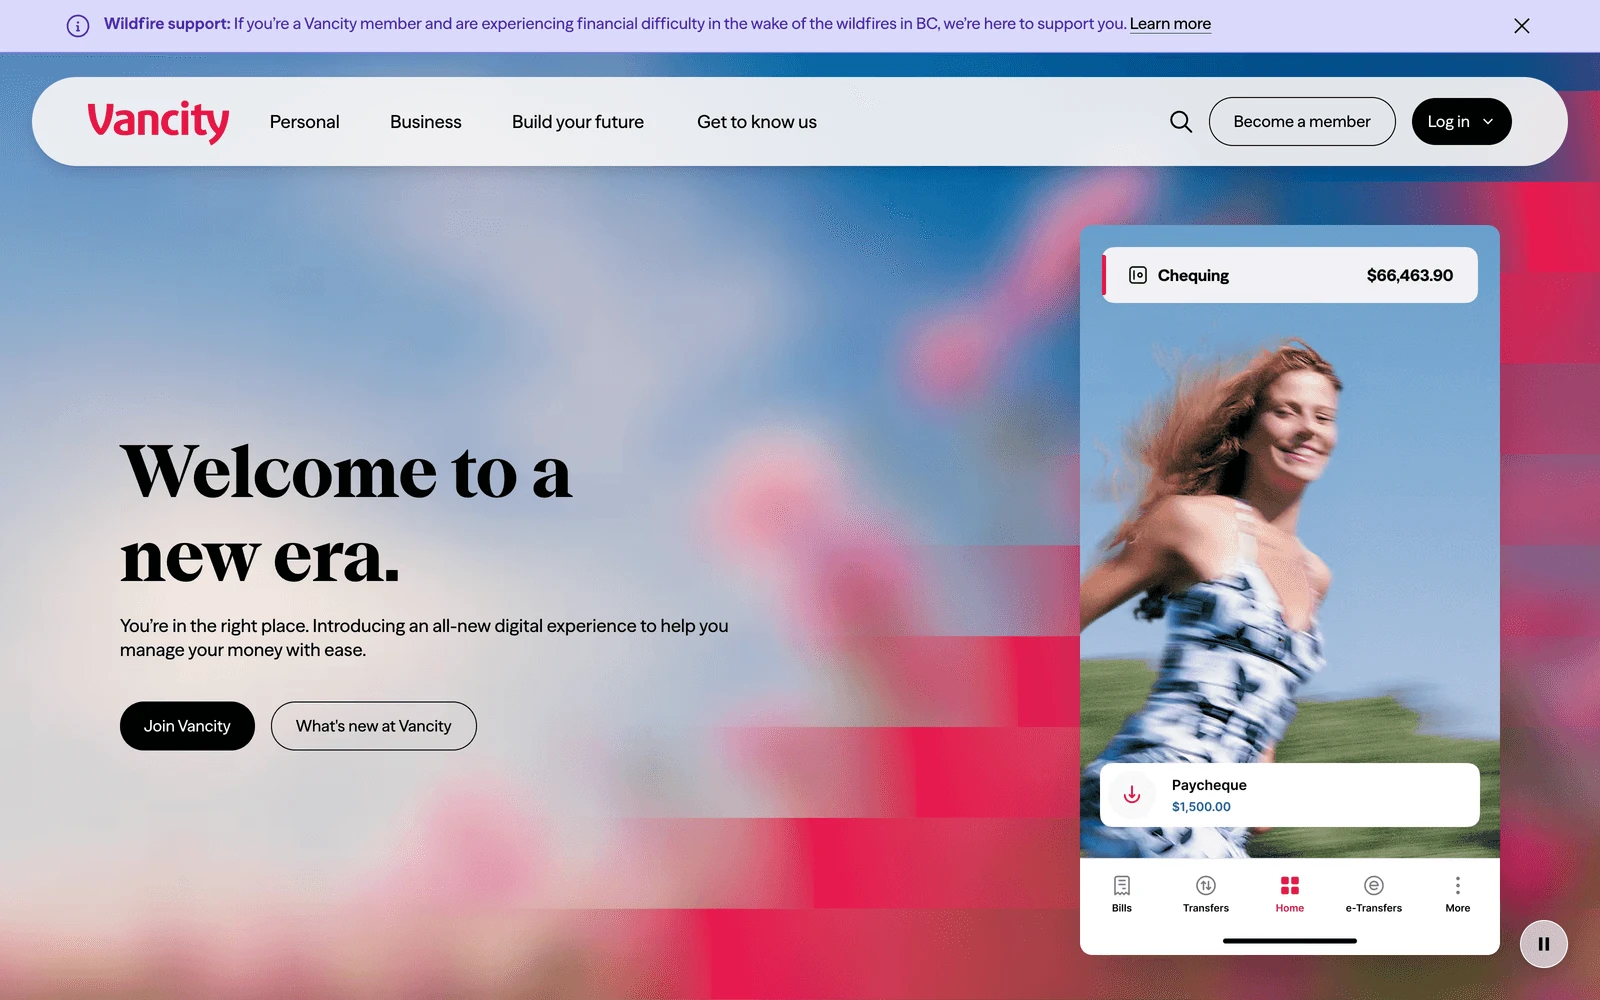Viewport: 1600px width, 1000px height.
Task: Click the Welcome to a new era heading
Action: (x=346, y=514)
